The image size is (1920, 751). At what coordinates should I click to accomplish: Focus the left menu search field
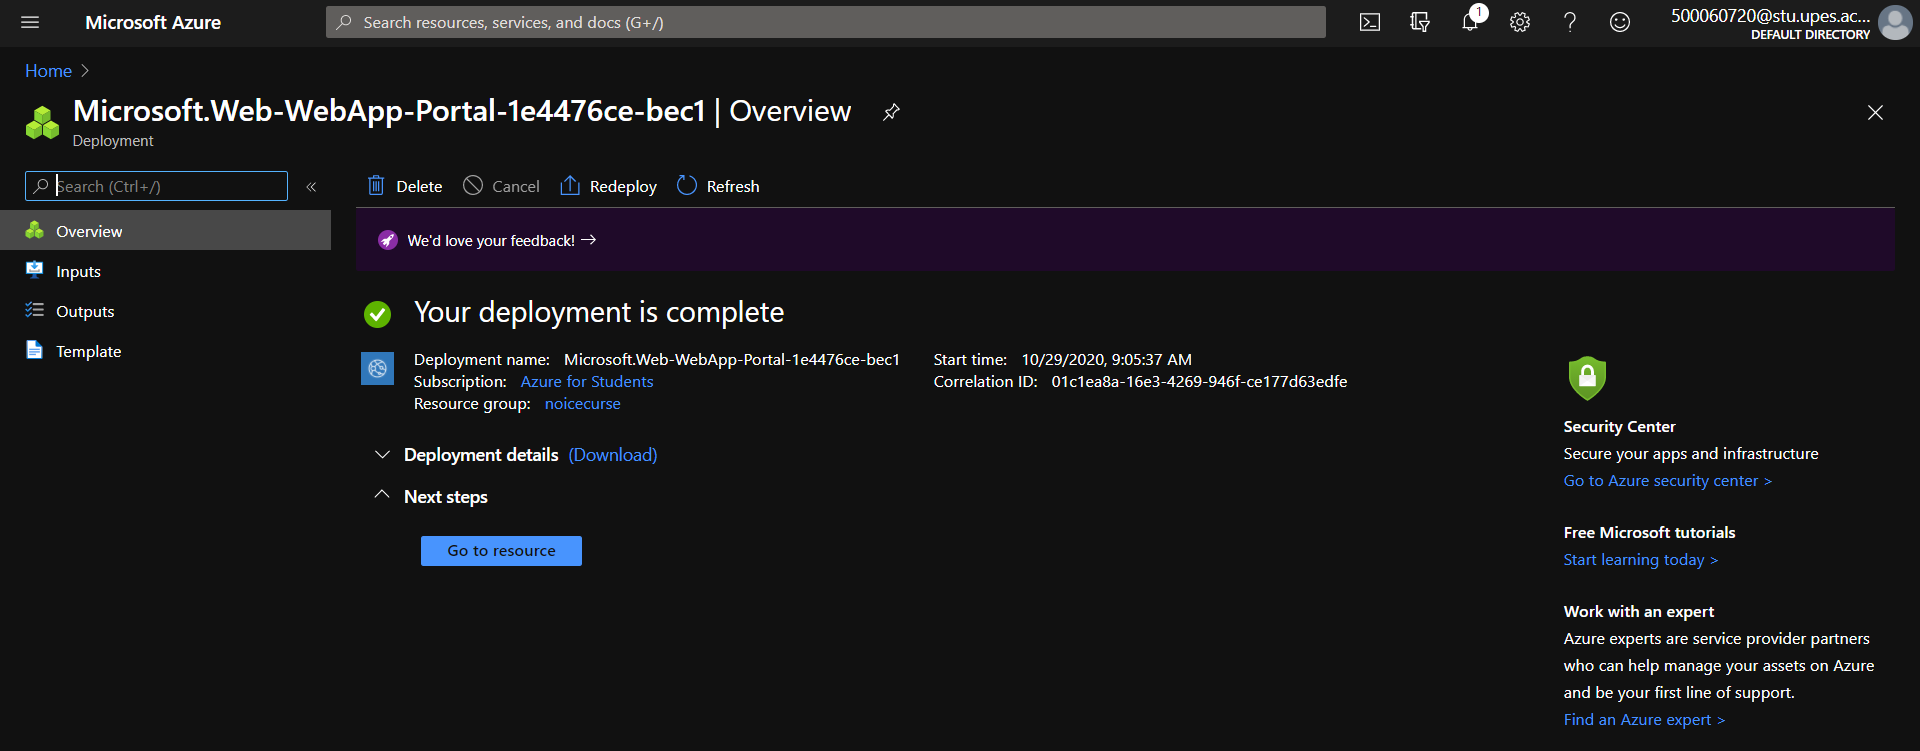(x=156, y=186)
